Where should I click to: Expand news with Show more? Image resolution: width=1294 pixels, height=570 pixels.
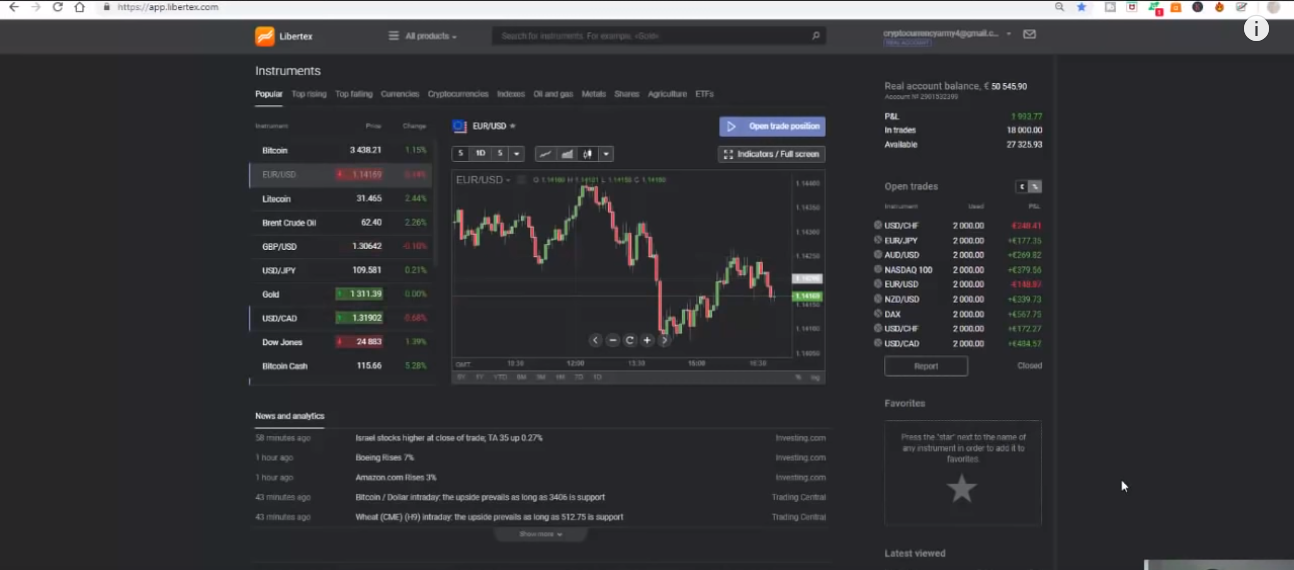541,534
